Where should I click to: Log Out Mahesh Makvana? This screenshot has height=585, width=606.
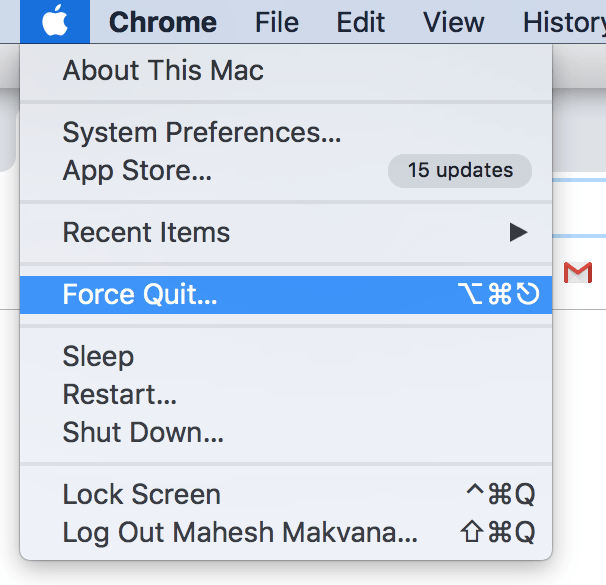(x=286, y=532)
